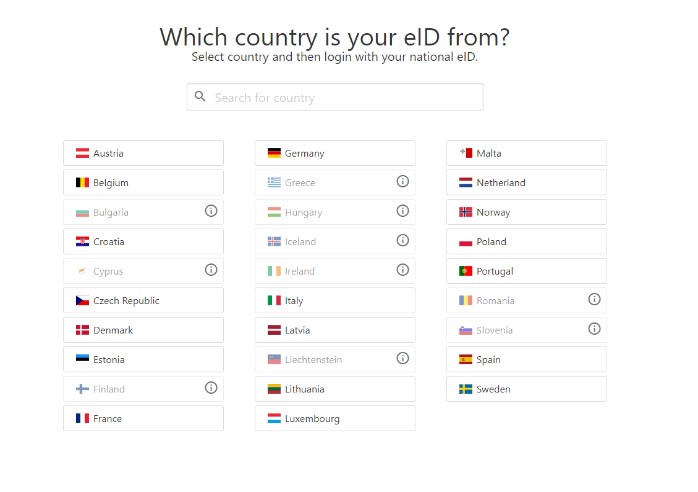Pick Sweden as your eID country

coord(526,389)
